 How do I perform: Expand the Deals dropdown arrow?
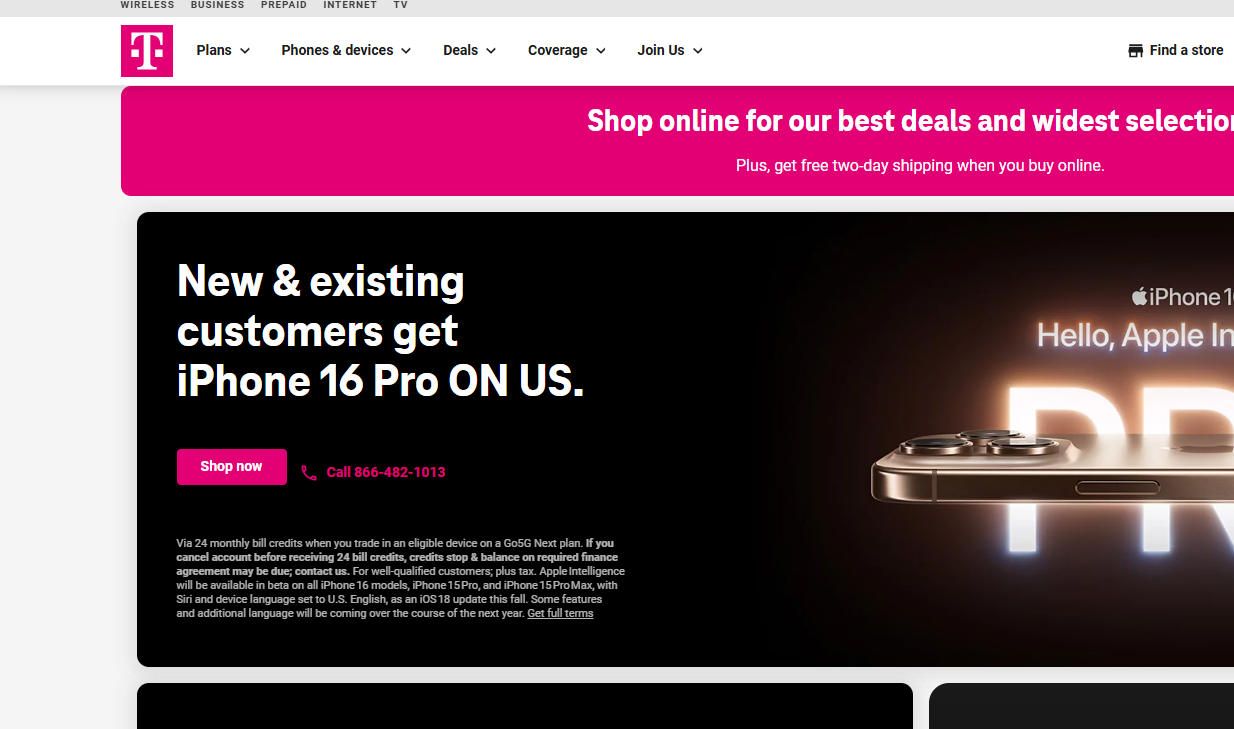click(x=491, y=51)
